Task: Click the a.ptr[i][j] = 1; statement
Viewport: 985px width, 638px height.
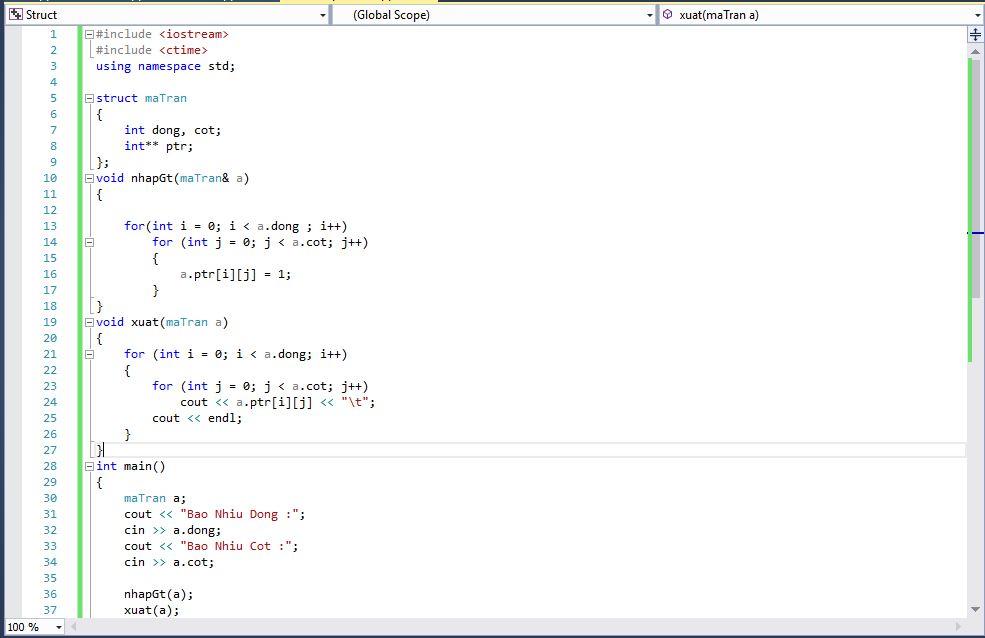Action: 236,274
